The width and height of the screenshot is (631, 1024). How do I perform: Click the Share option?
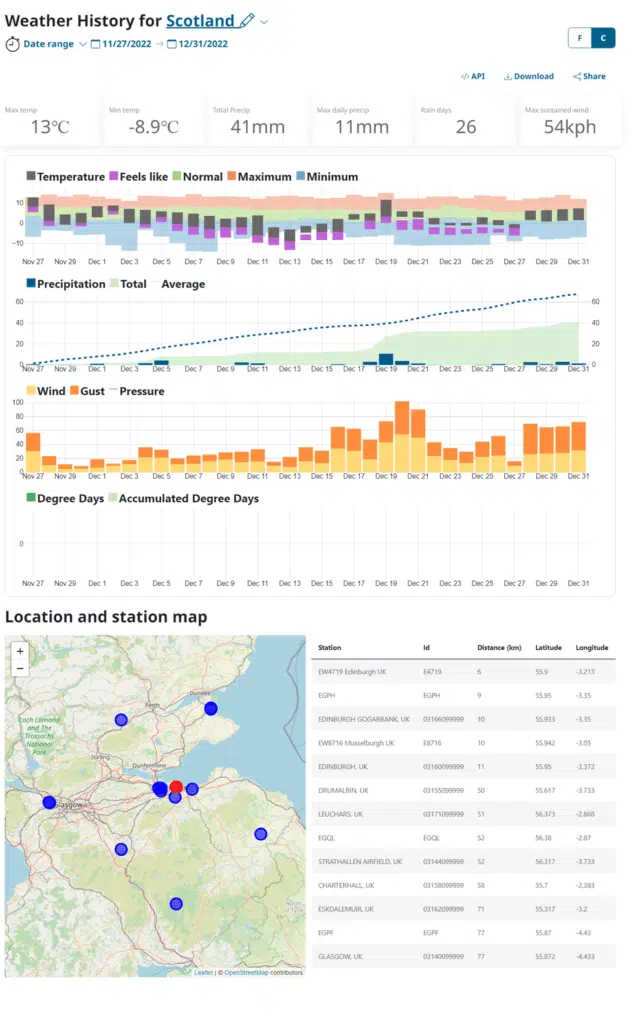pyautogui.click(x=589, y=76)
